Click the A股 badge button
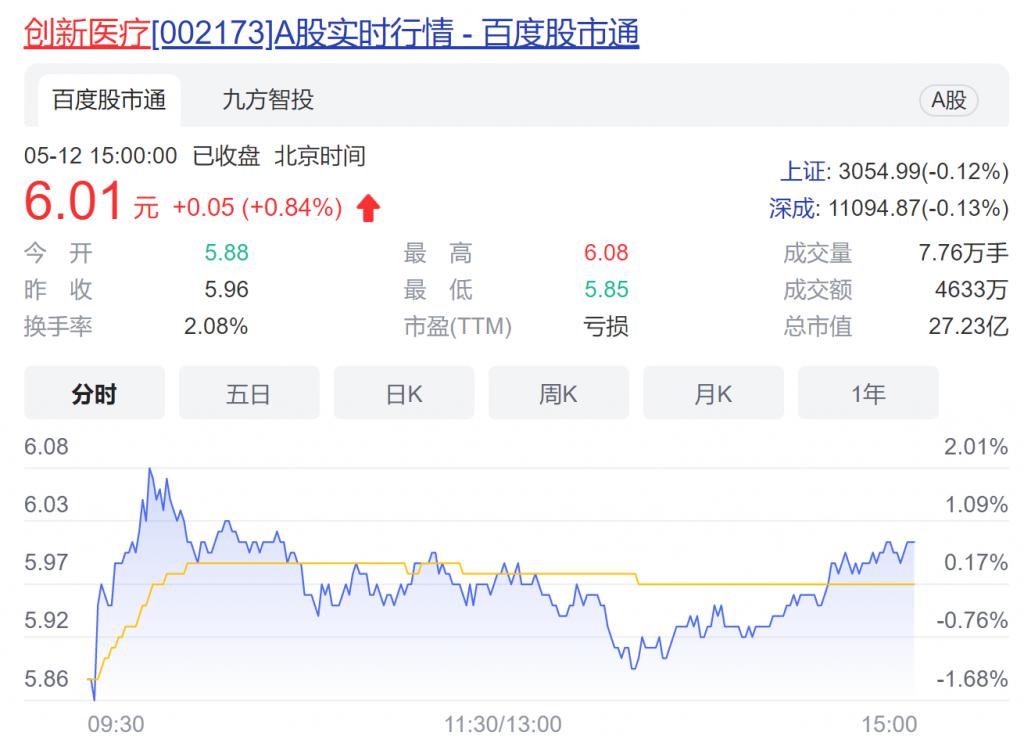 pyautogui.click(x=948, y=101)
